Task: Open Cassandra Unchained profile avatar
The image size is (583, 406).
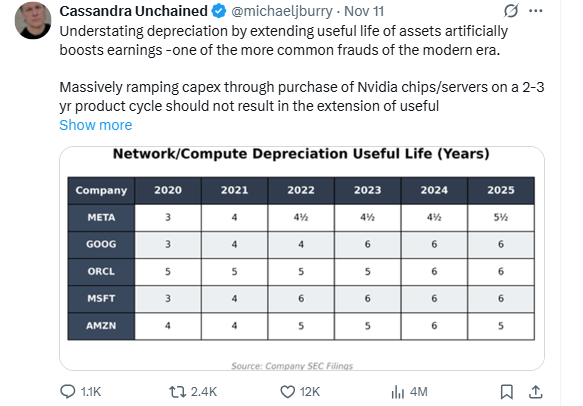Action: pyautogui.click(x=33, y=20)
